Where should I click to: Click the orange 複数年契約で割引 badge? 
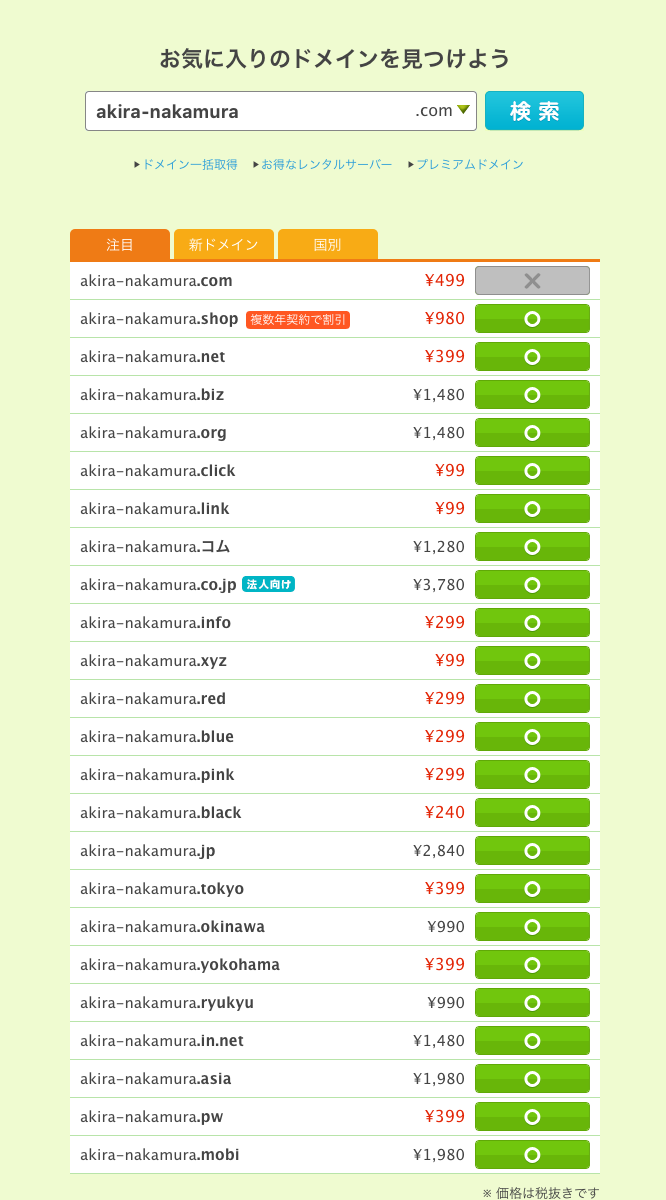click(x=298, y=319)
